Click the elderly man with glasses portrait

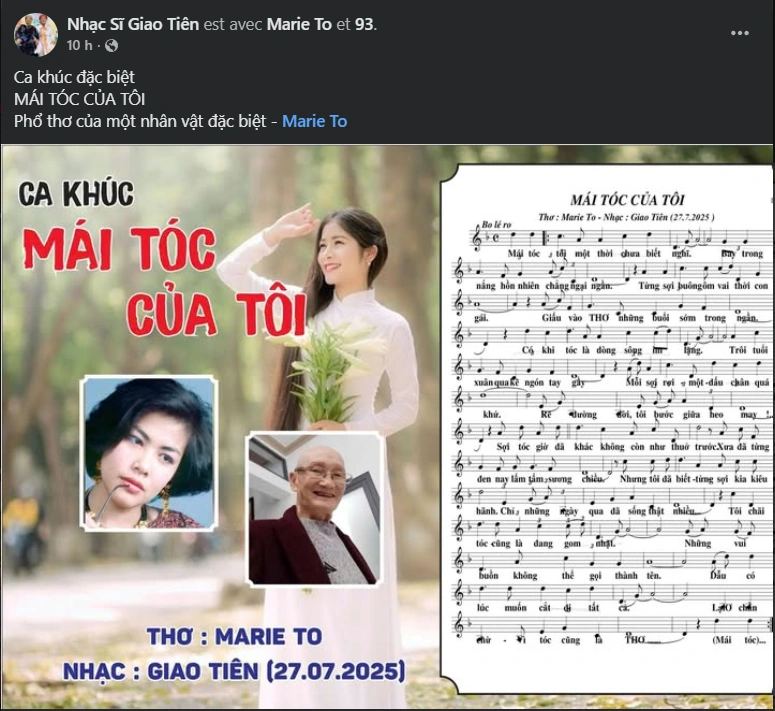tap(314, 509)
